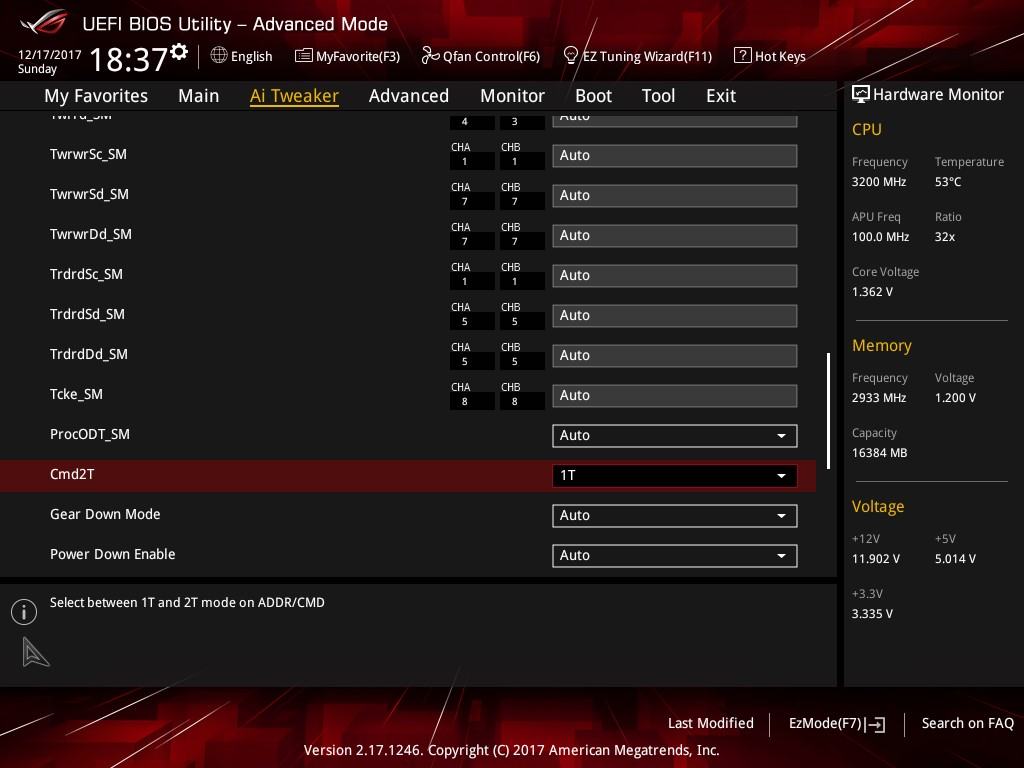Image resolution: width=1024 pixels, height=768 pixels.
Task: Select the Gear Down Mode label
Action: click(105, 514)
